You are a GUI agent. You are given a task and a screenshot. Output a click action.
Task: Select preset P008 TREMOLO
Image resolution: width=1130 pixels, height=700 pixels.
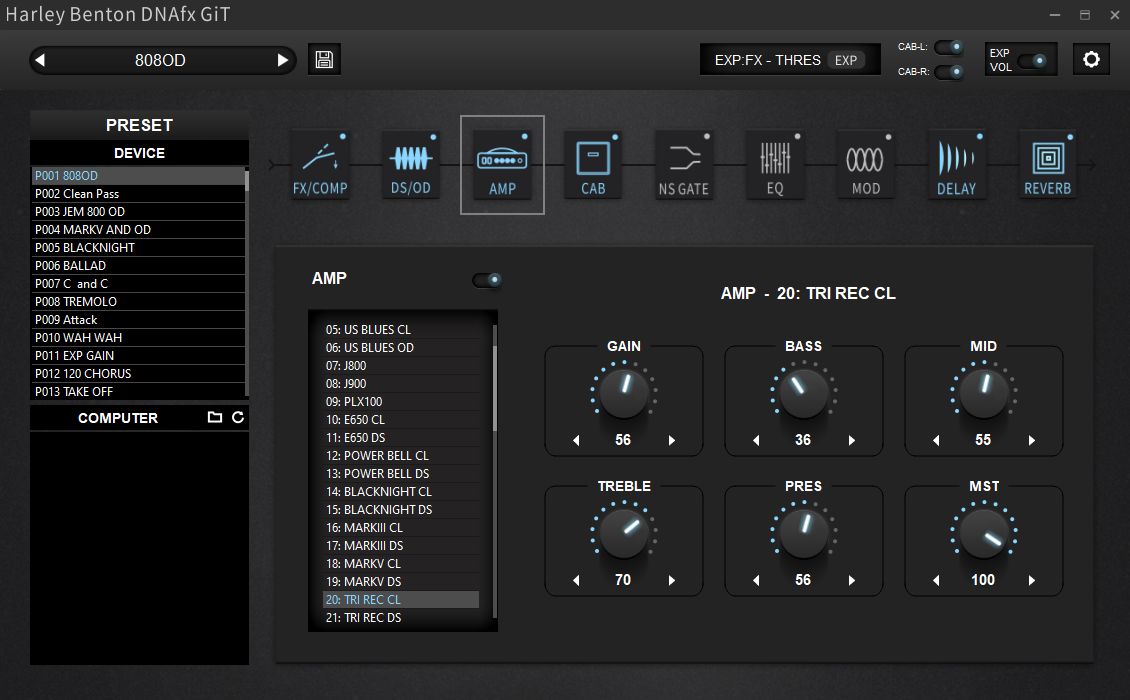tap(138, 302)
